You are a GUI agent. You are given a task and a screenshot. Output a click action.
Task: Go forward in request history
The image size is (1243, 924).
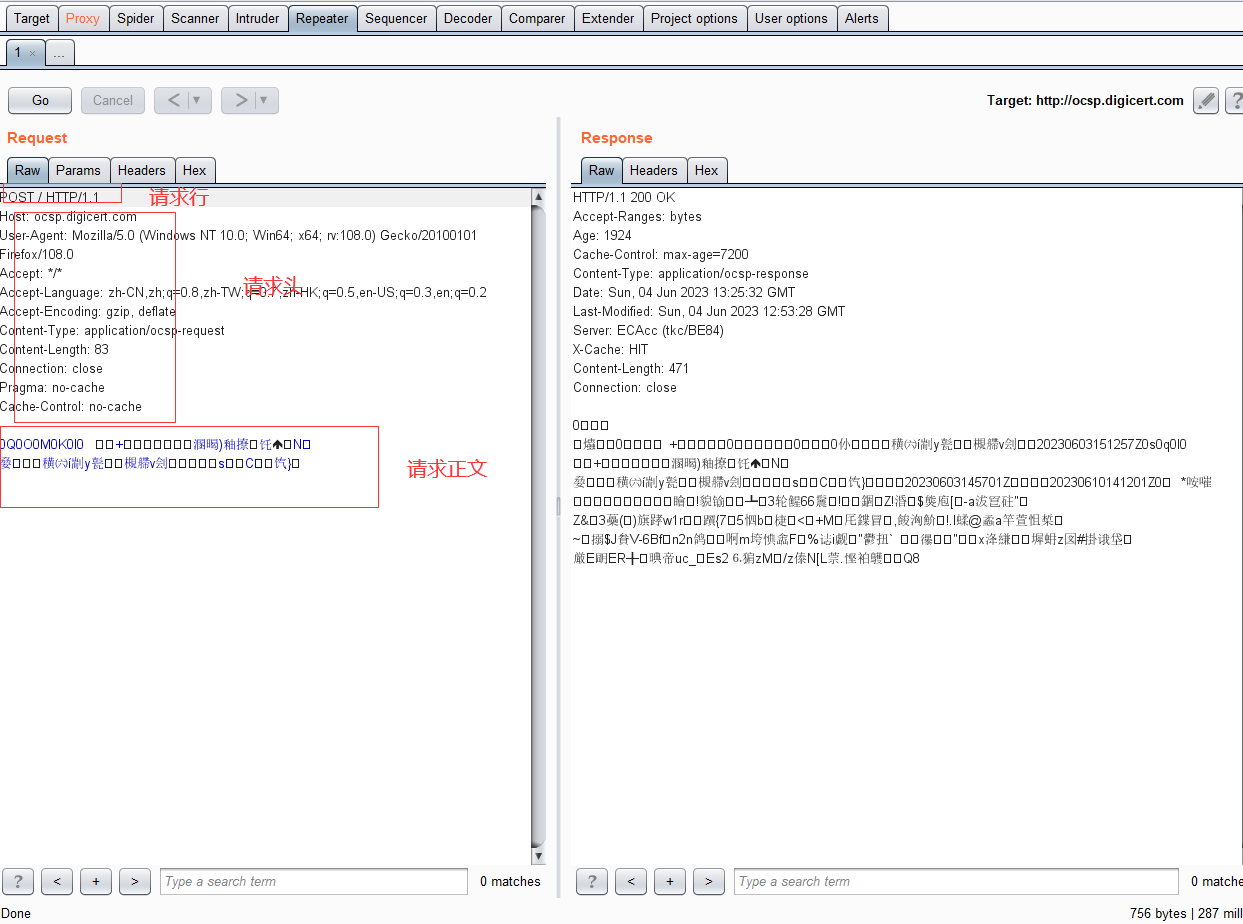coord(240,100)
